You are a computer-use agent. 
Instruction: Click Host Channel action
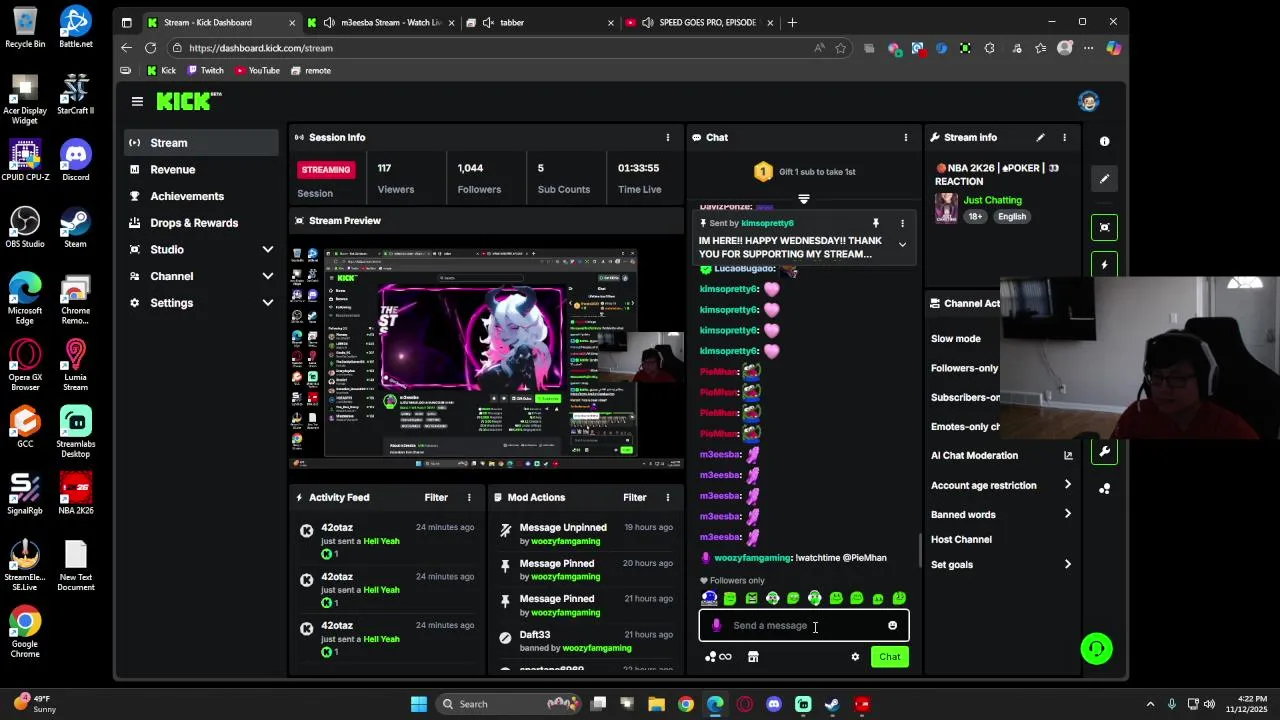pos(961,540)
